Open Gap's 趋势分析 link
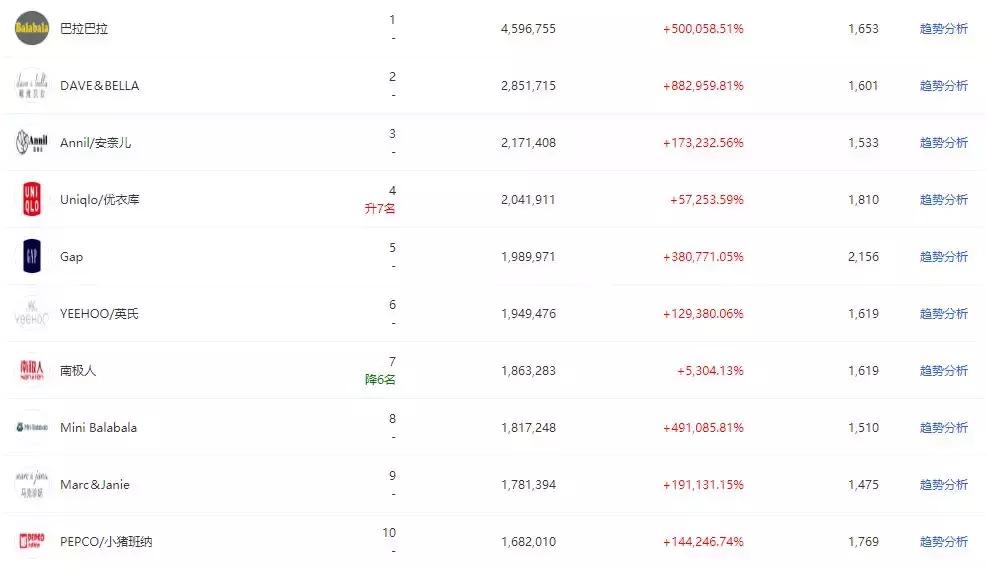 [943, 257]
